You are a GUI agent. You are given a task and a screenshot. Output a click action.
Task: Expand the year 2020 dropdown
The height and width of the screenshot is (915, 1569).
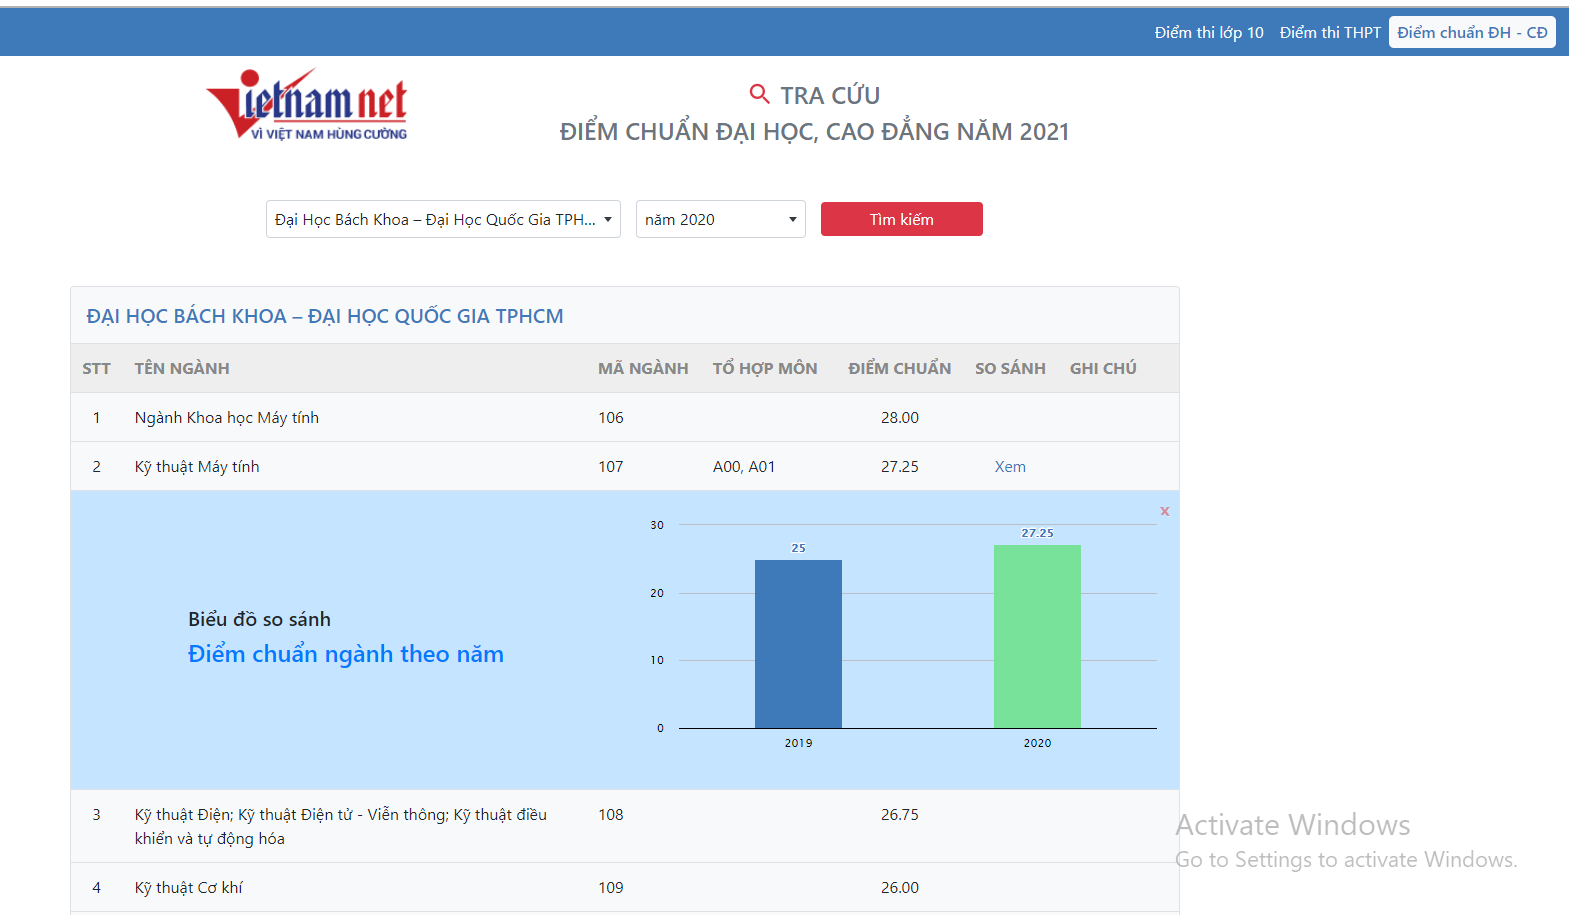tap(720, 219)
